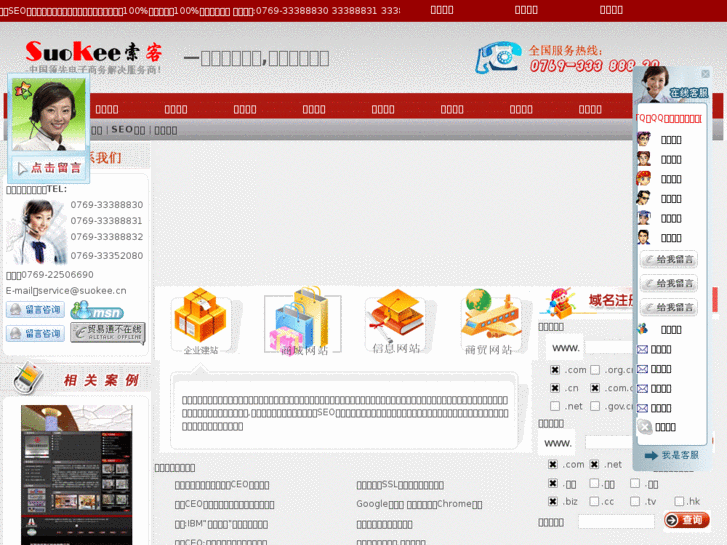Click the blue telephone hotline icon
This screenshot has height=545, width=727.
498,58
